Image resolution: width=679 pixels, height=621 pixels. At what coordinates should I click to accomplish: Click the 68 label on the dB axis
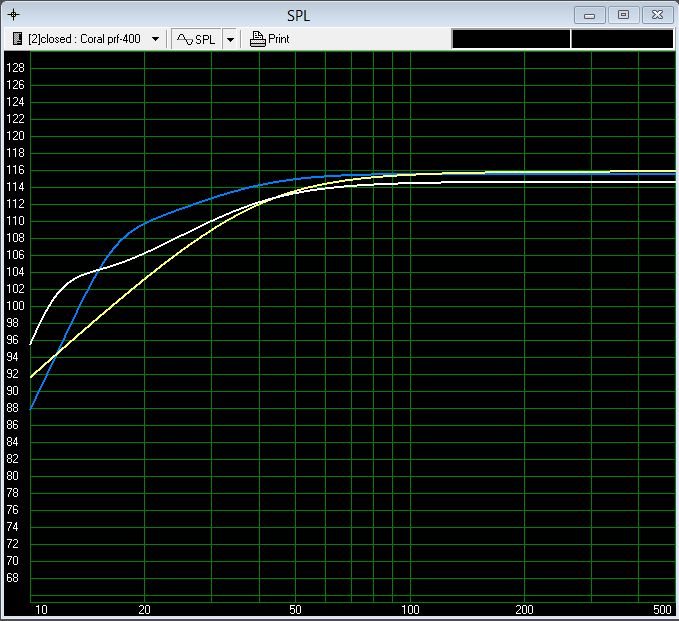16,578
